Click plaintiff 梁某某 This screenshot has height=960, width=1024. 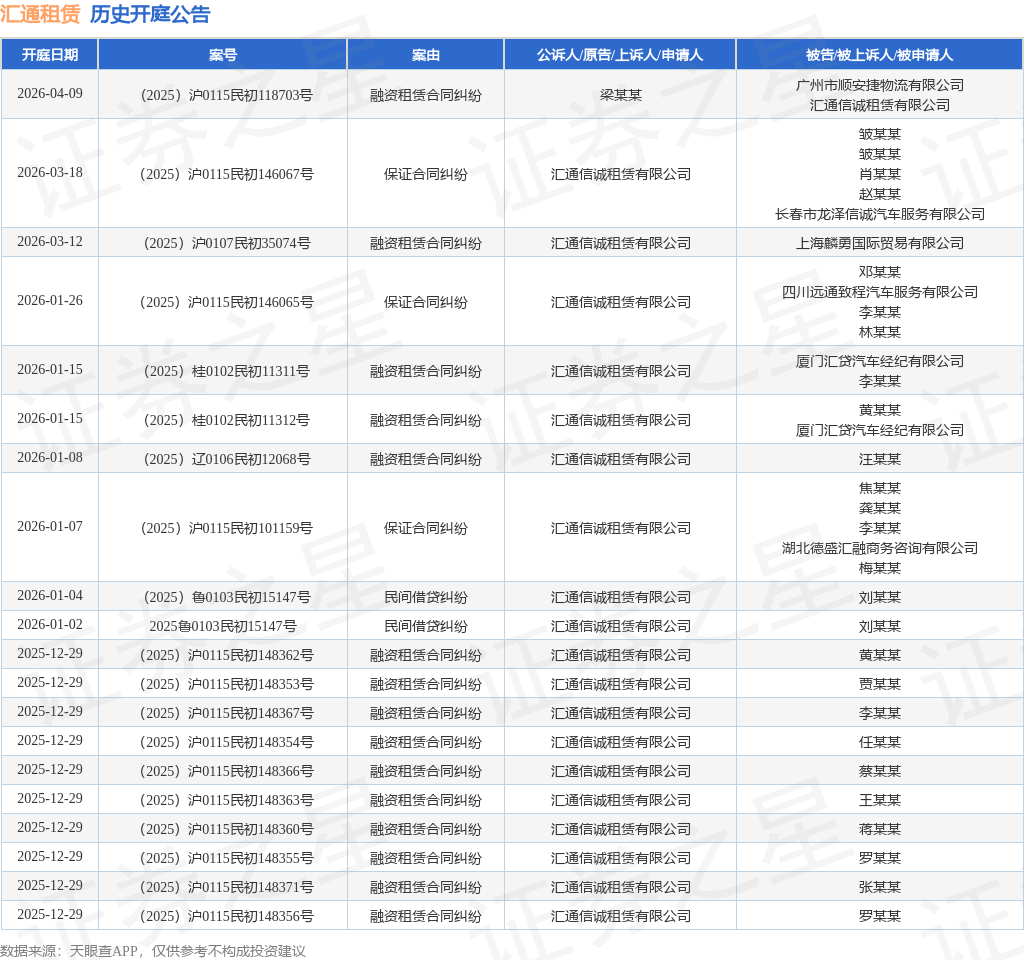pos(620,95)
